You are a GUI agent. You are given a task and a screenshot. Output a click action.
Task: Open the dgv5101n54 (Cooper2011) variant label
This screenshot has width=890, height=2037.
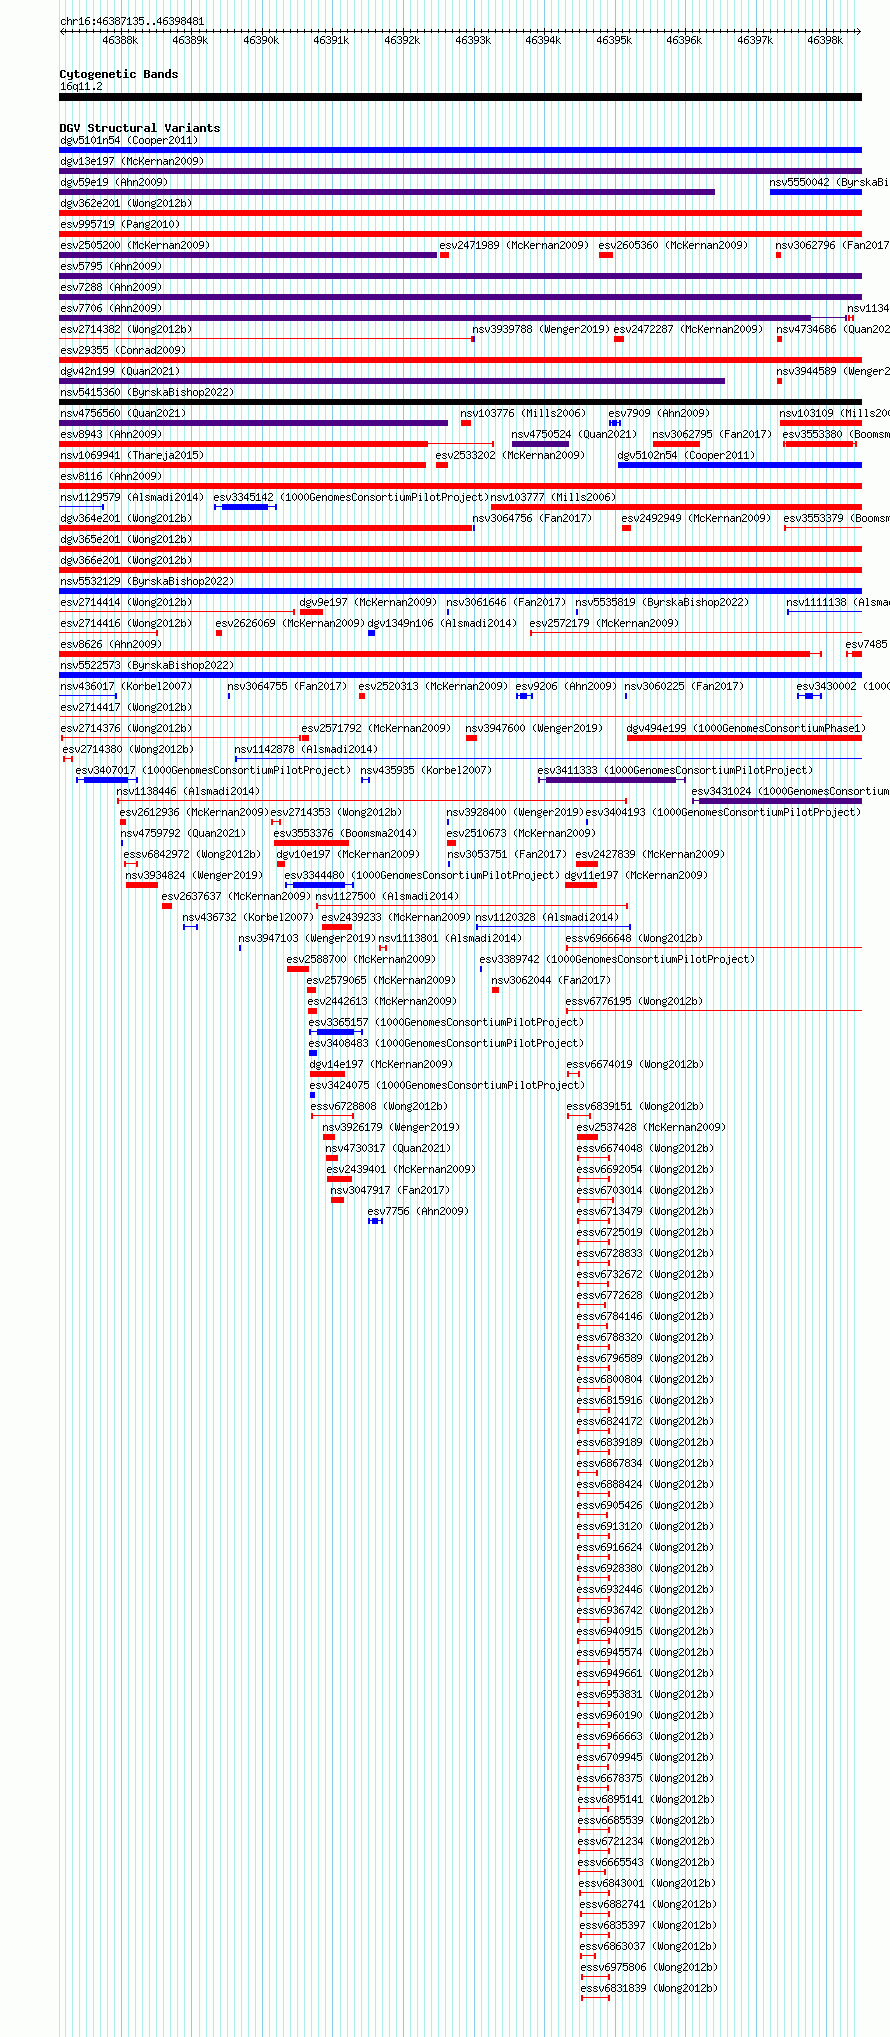(129, 141)
